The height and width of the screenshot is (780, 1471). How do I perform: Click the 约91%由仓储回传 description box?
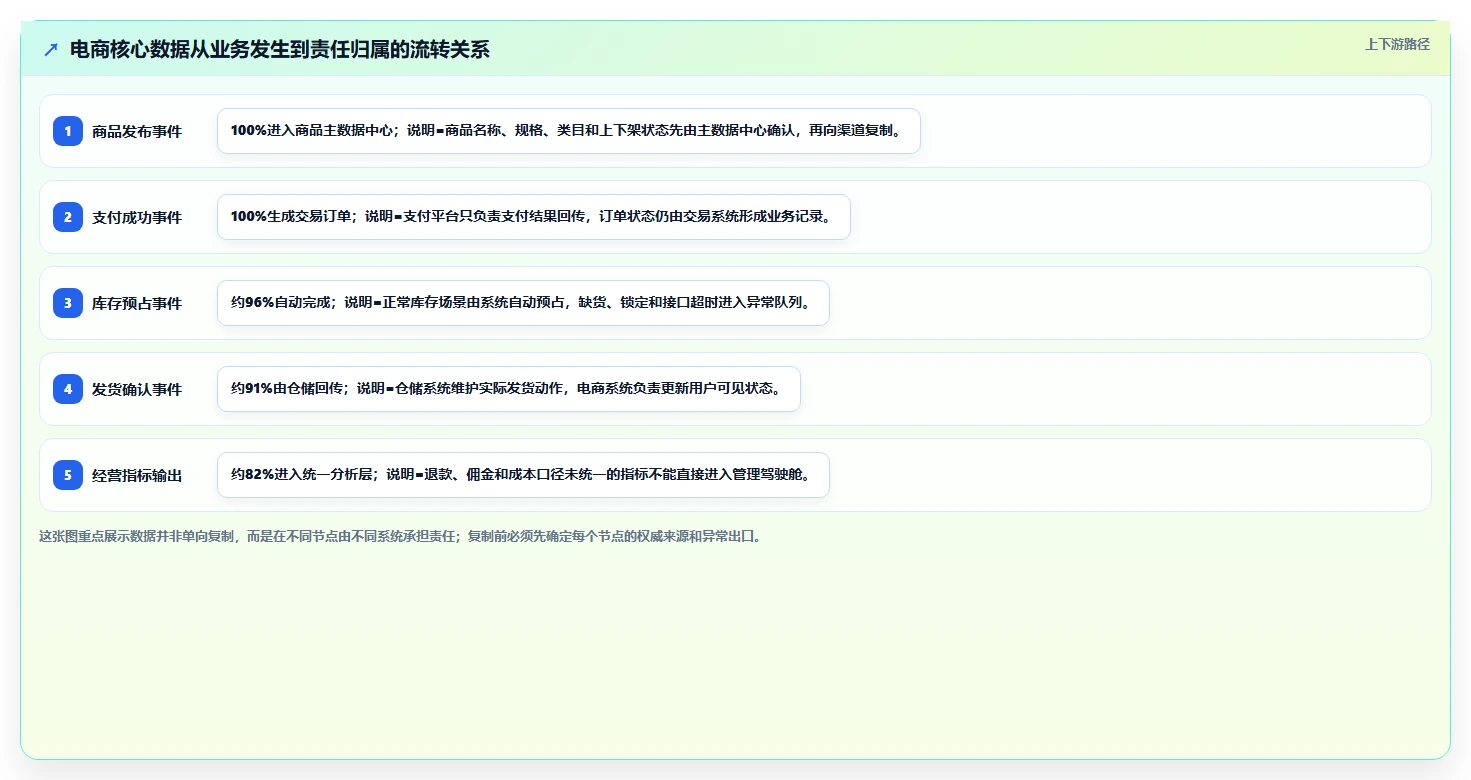tap(509, 389)
